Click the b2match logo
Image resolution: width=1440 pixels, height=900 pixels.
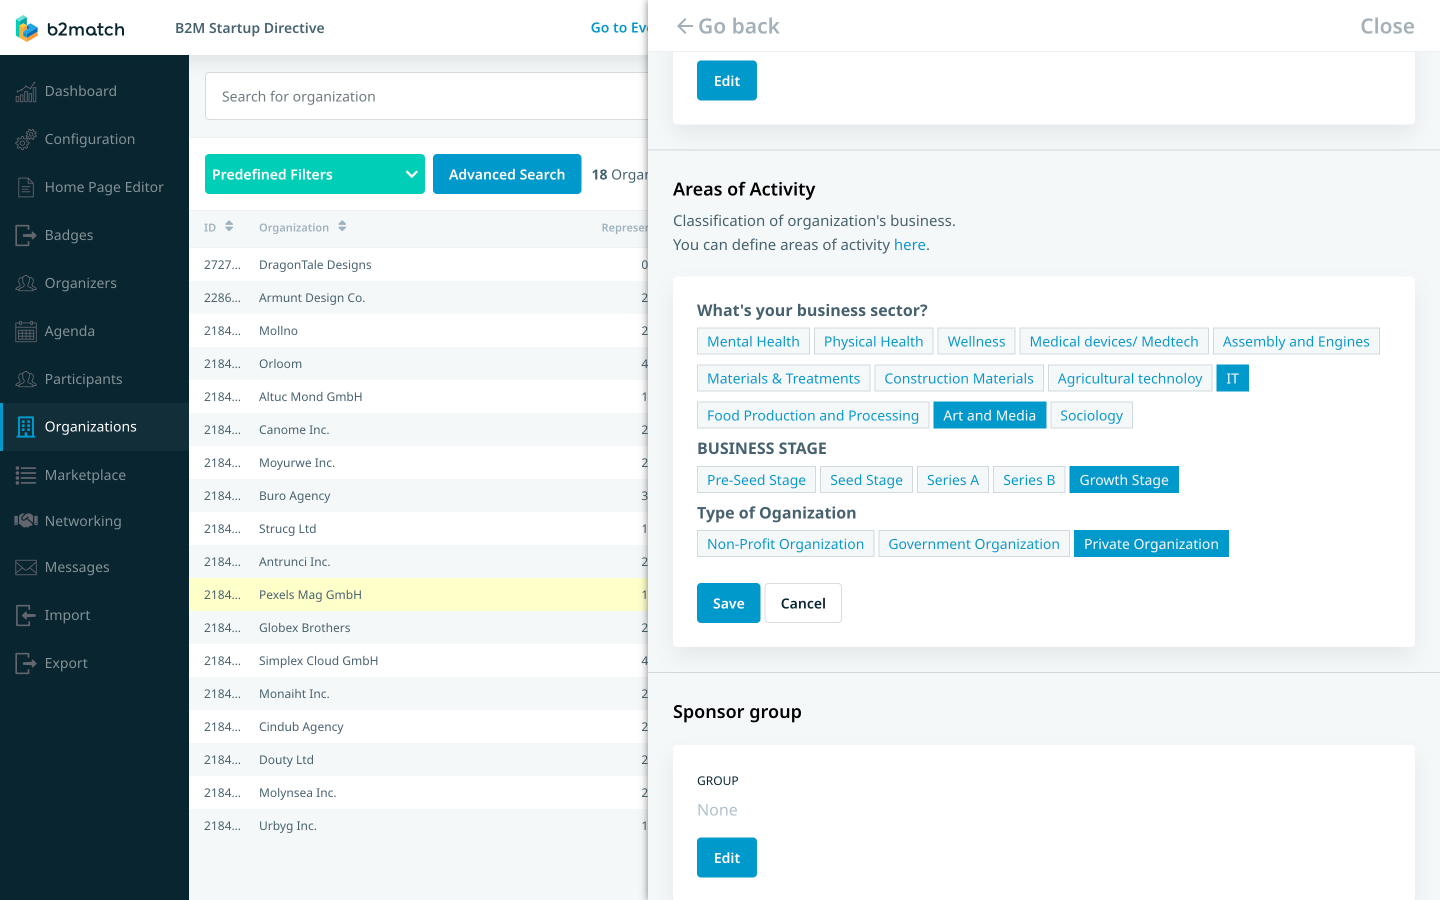pyautogui.click(x=70, y=29)
